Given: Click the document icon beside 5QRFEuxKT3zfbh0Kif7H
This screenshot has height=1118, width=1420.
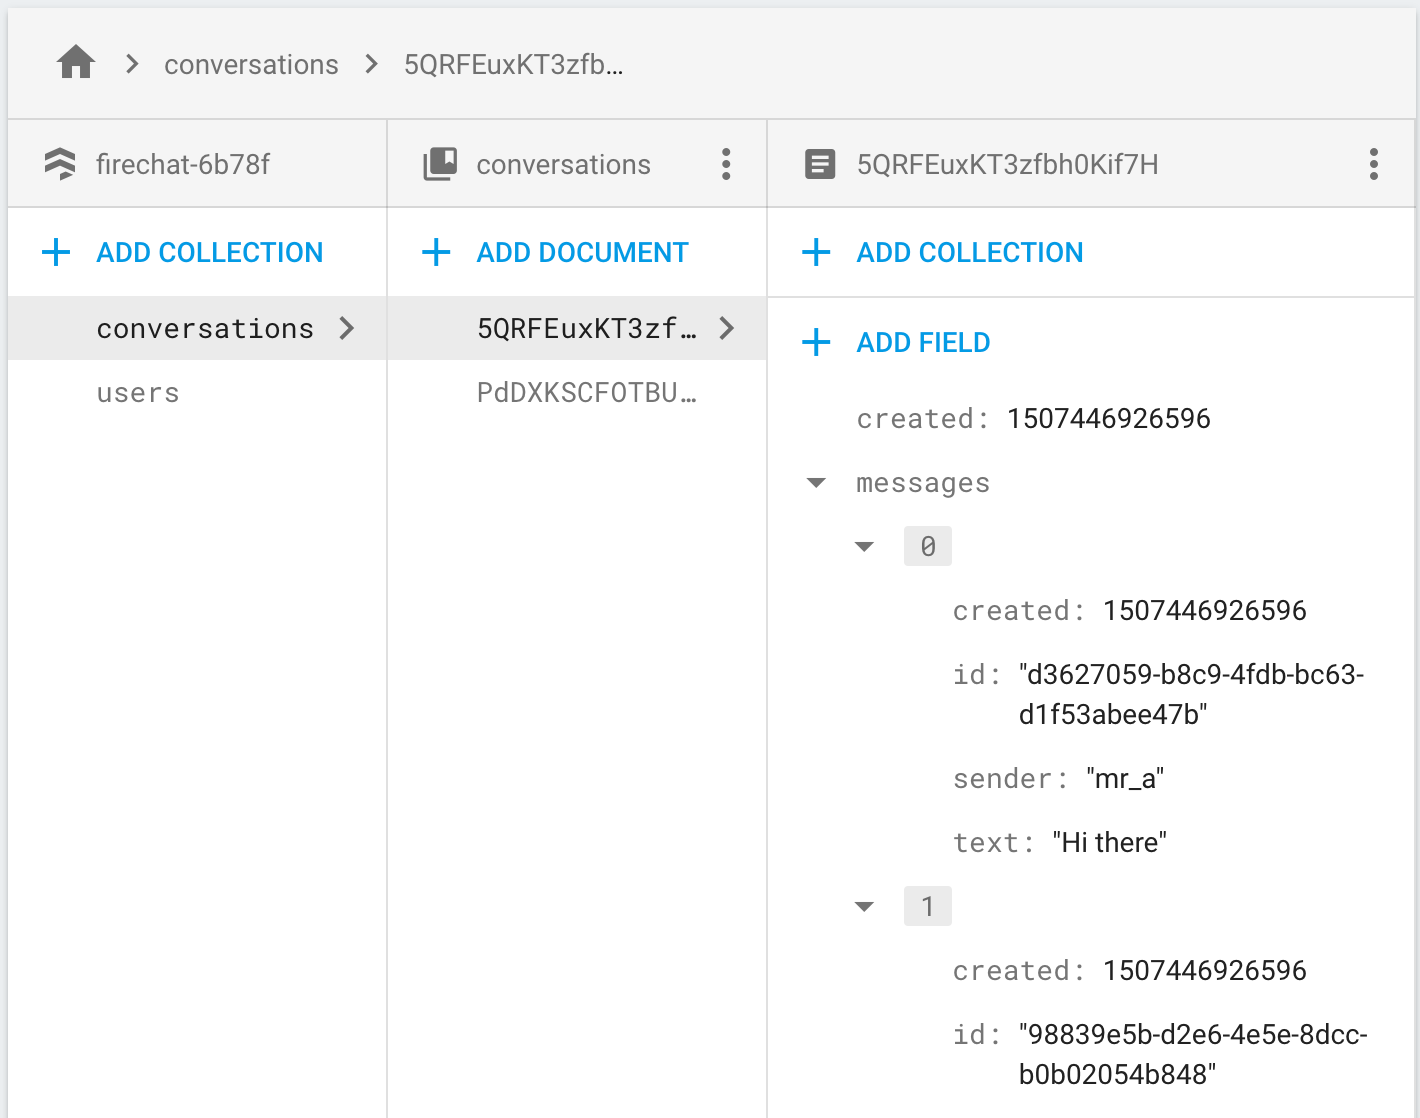Looking at the screenshot, I should pyautogui.click(x=820, y=164).
